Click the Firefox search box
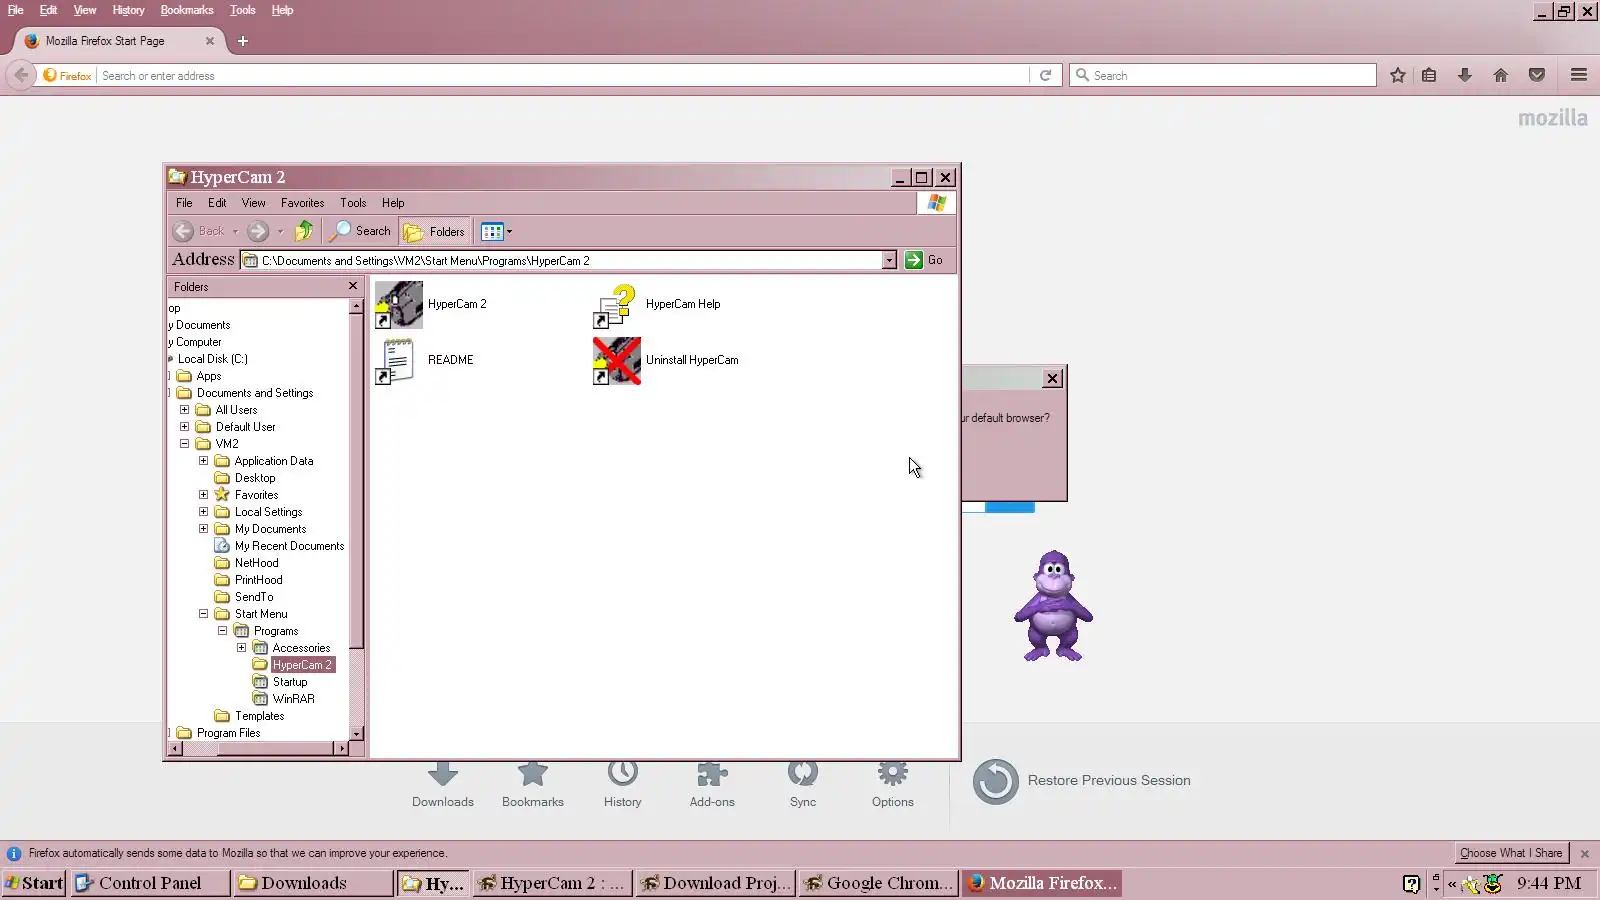Screen dimensions: 1600x900 pyautogui.click(x=1223, y=76)
